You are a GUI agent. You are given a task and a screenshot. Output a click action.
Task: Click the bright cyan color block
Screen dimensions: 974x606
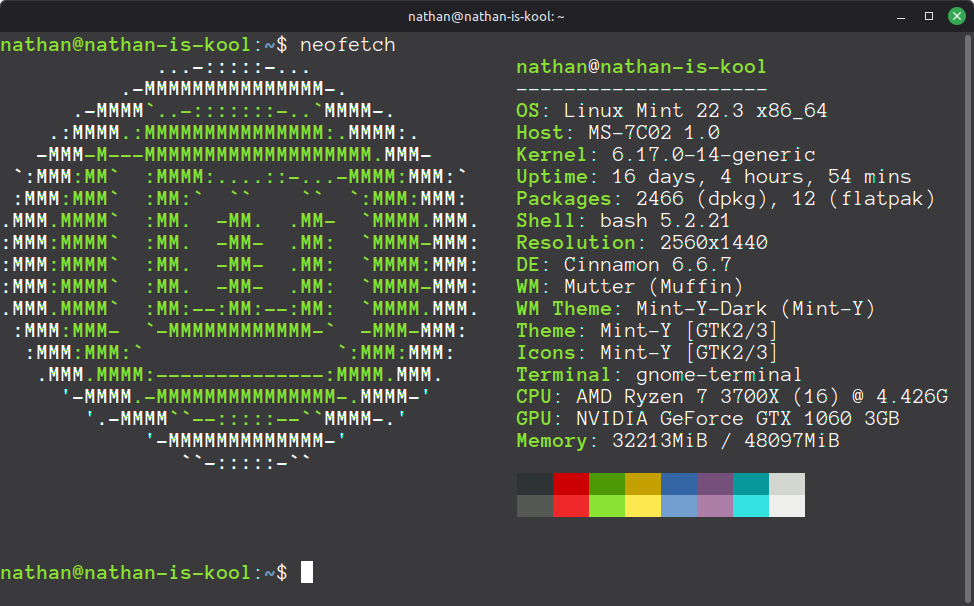click(x=751, y=506)
